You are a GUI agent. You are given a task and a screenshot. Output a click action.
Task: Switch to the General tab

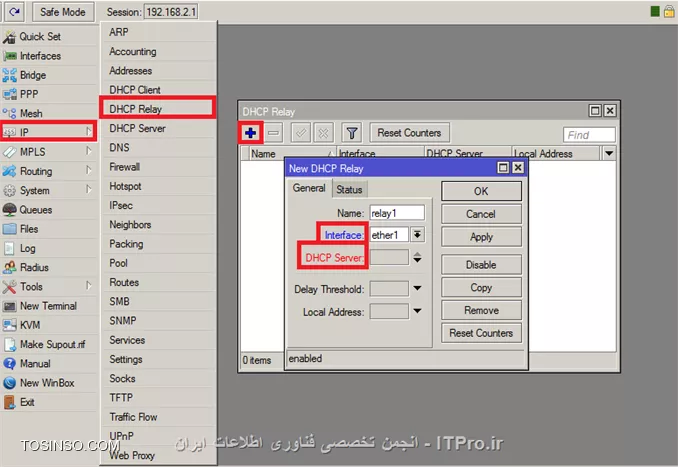[x=309, y=188]
